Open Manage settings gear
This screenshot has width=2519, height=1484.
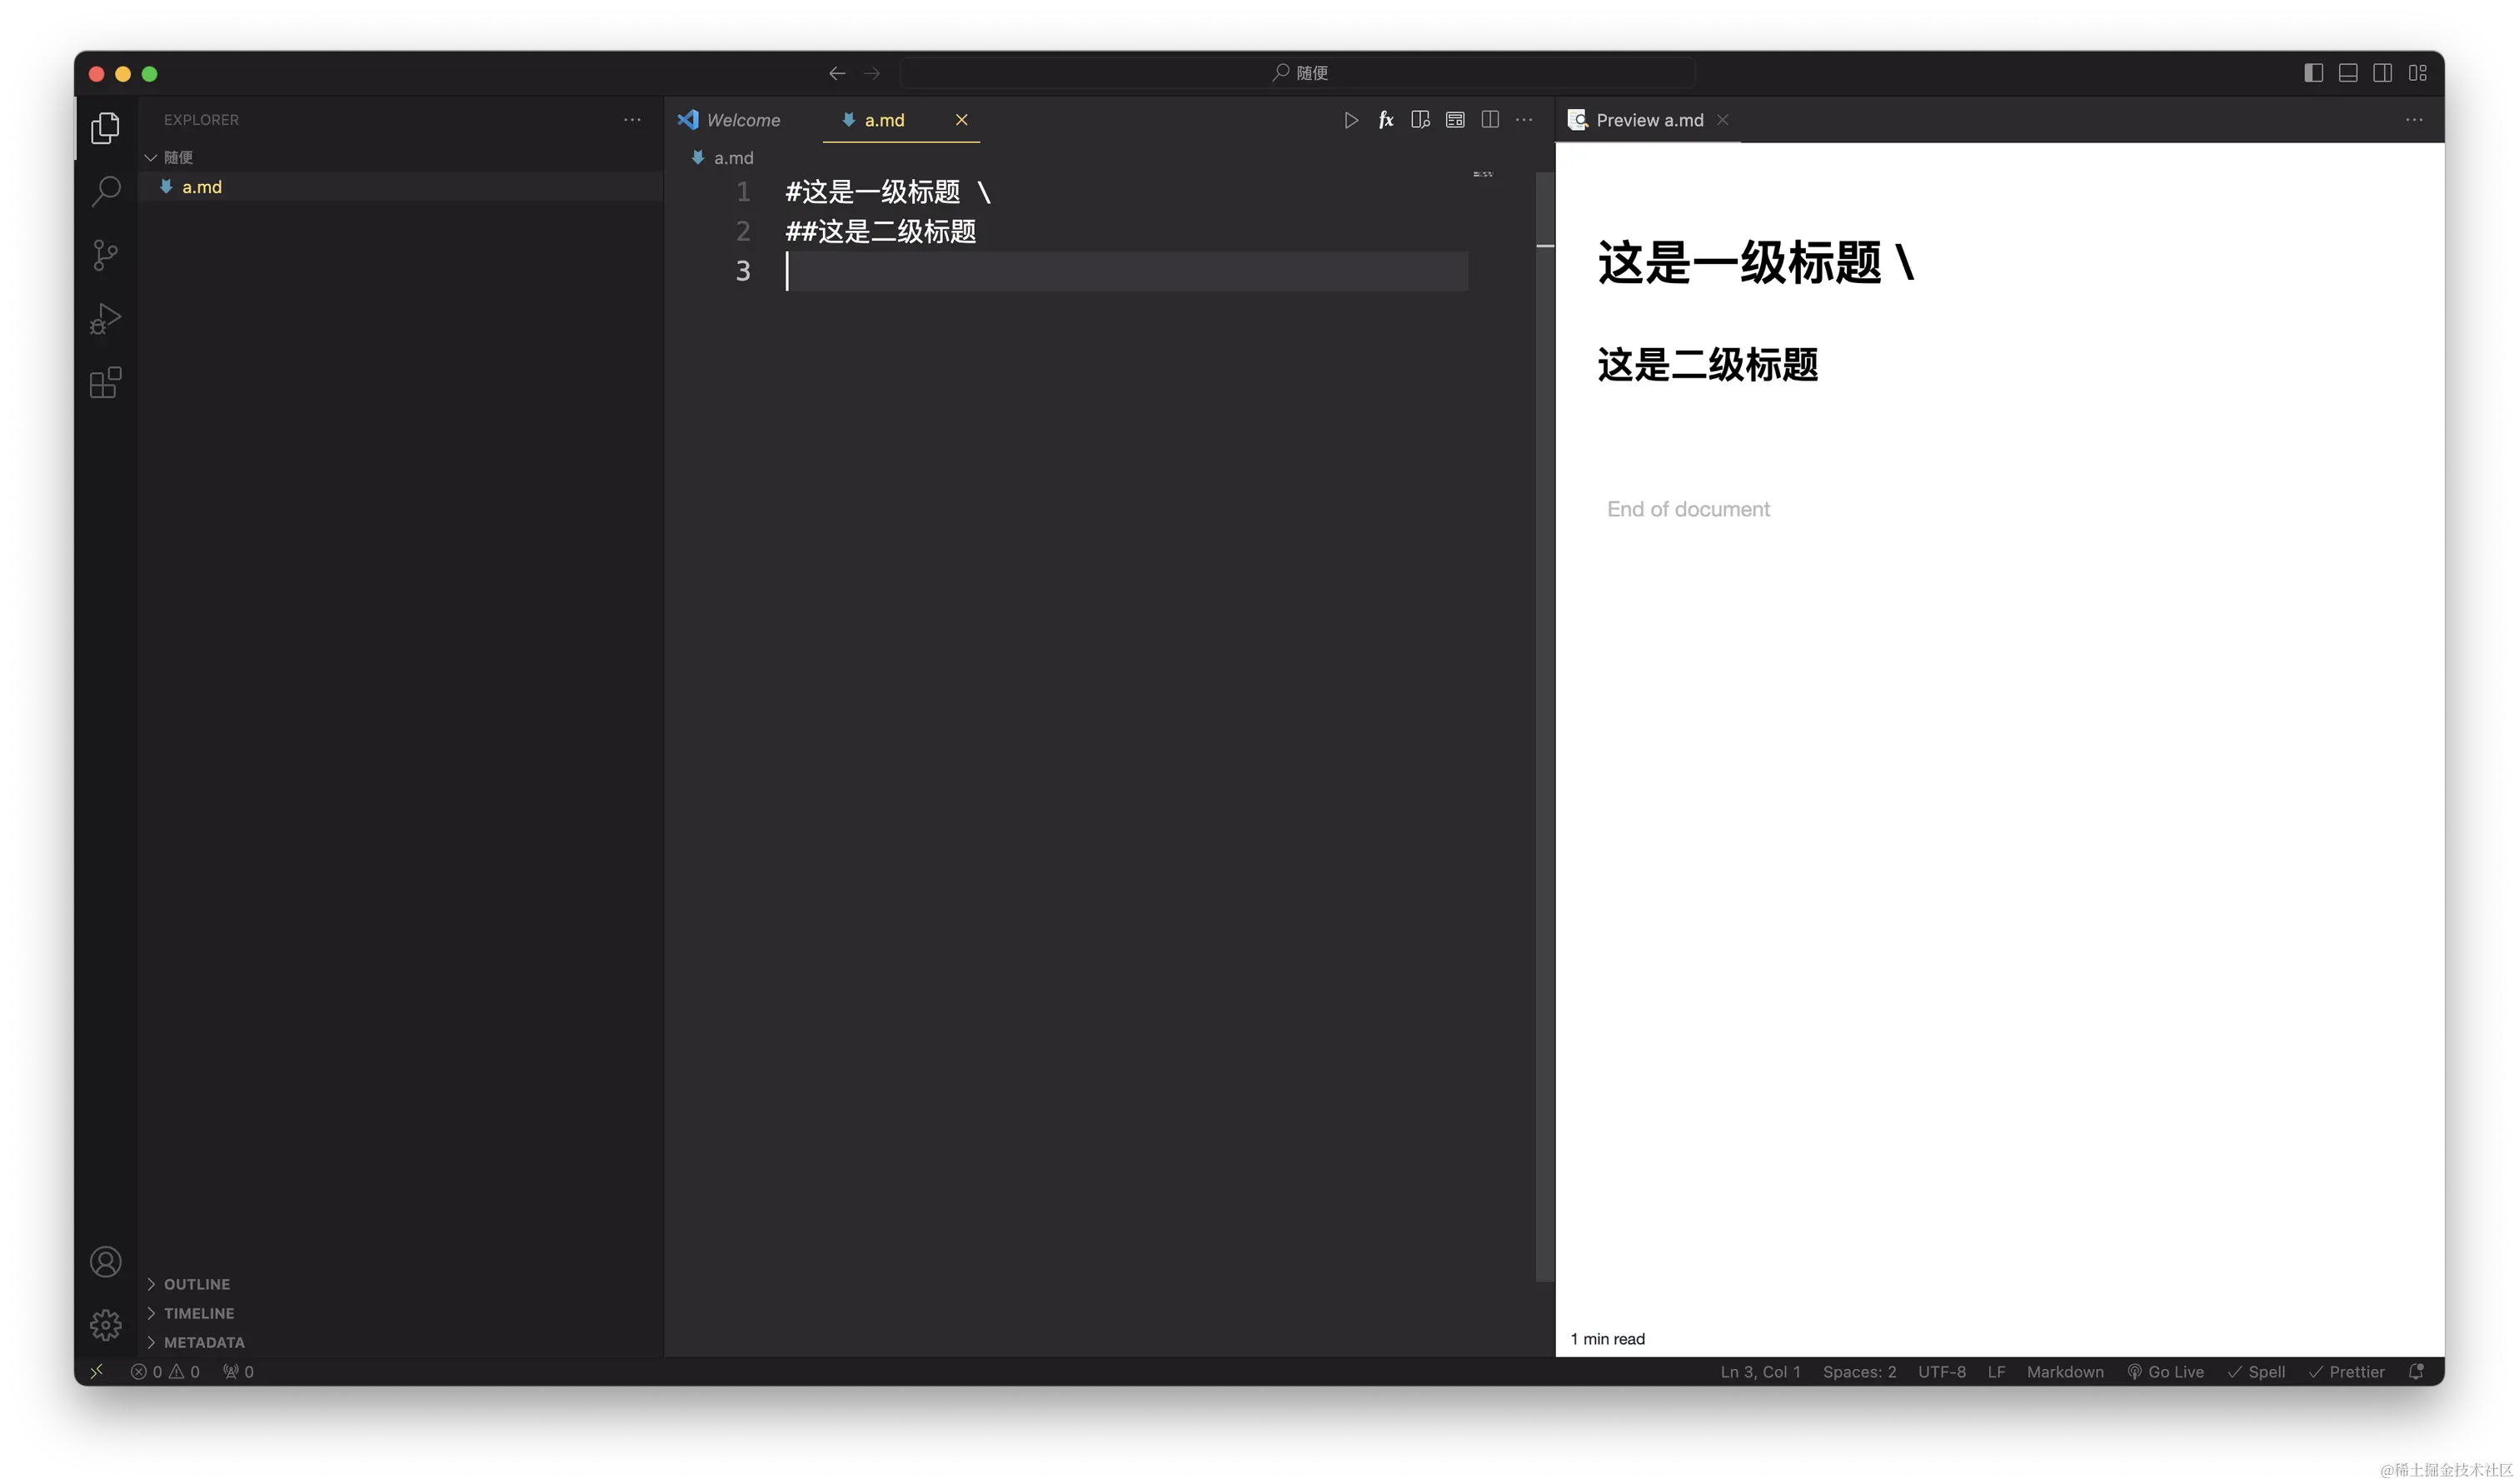point(105,1326)
